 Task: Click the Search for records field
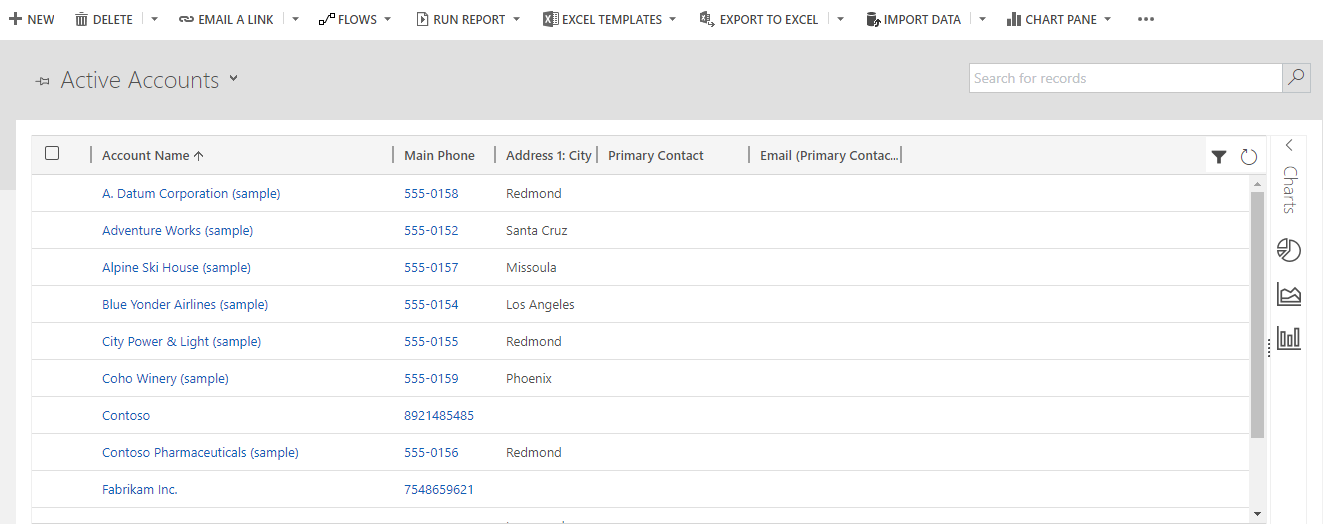click(1126, 78)
